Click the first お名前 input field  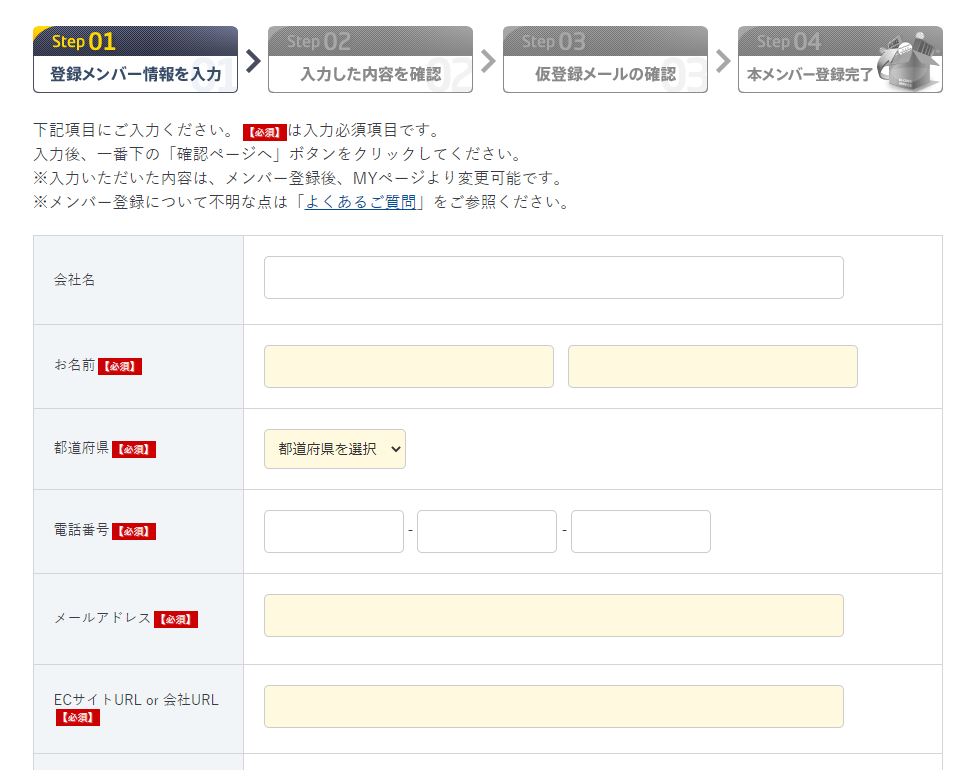pos(409,366)
